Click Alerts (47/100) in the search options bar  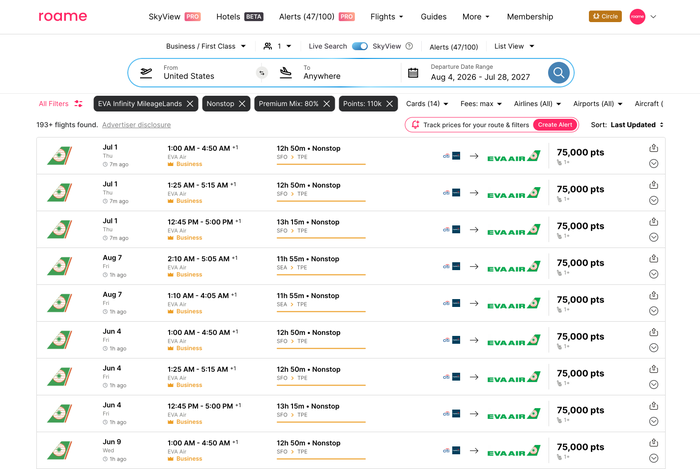454,46
